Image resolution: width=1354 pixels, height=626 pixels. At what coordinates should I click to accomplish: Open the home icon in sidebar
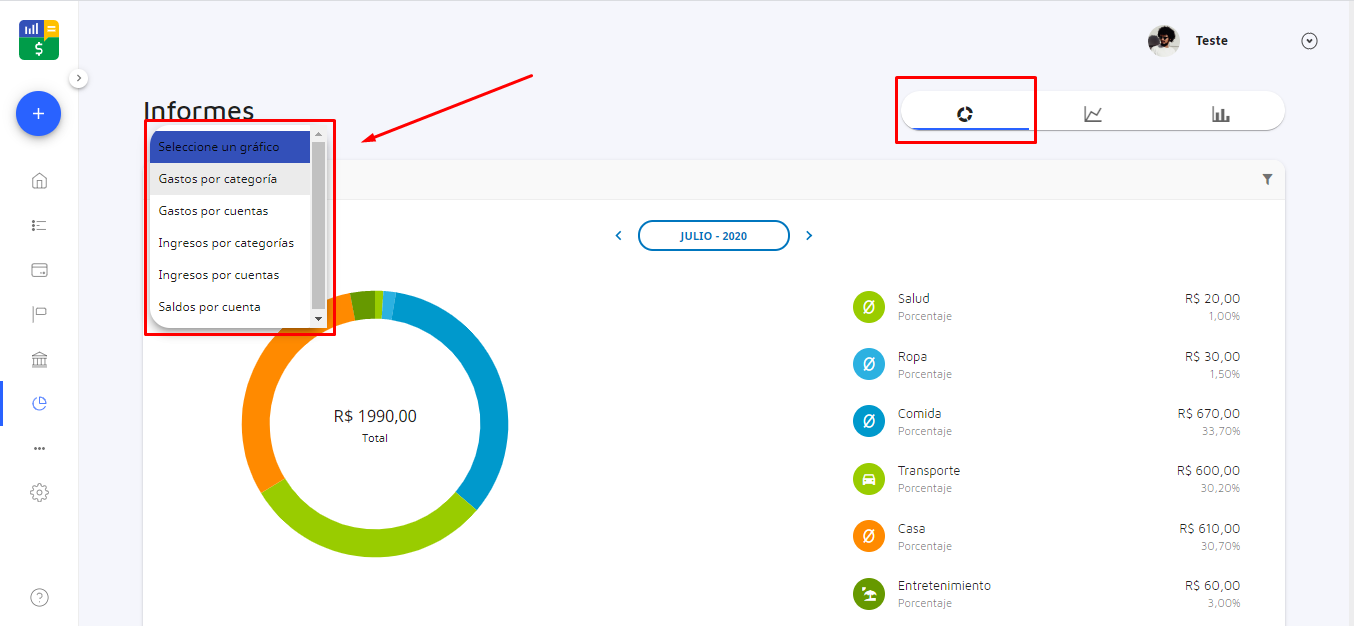click(x=39, y=181)
